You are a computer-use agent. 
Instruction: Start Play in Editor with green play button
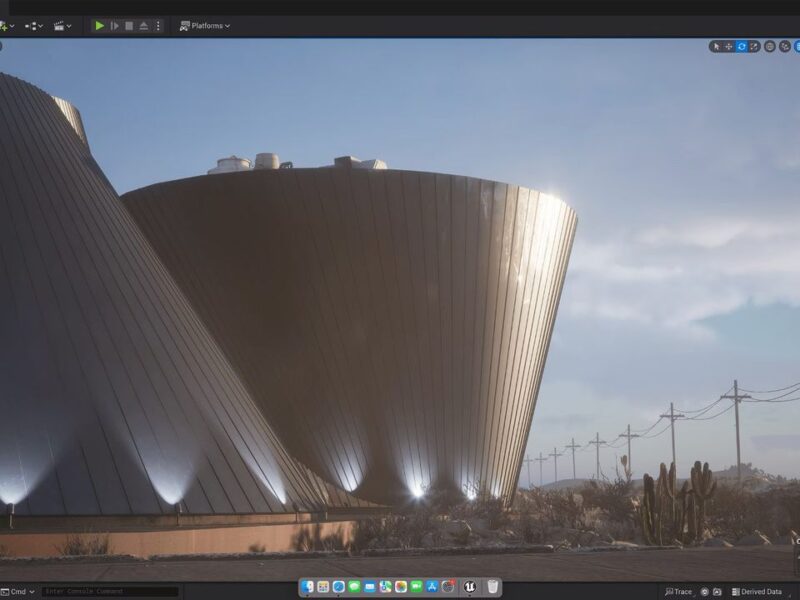pyautogui.click(x=99, y=26)
